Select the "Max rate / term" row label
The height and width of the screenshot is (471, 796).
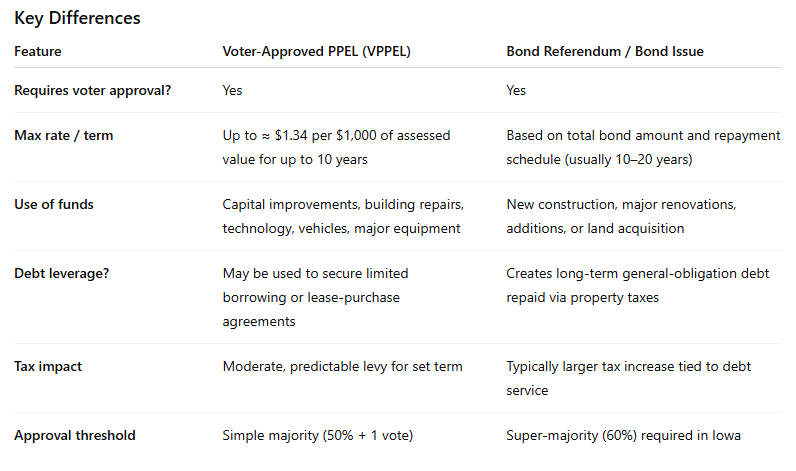click(64, 135)
